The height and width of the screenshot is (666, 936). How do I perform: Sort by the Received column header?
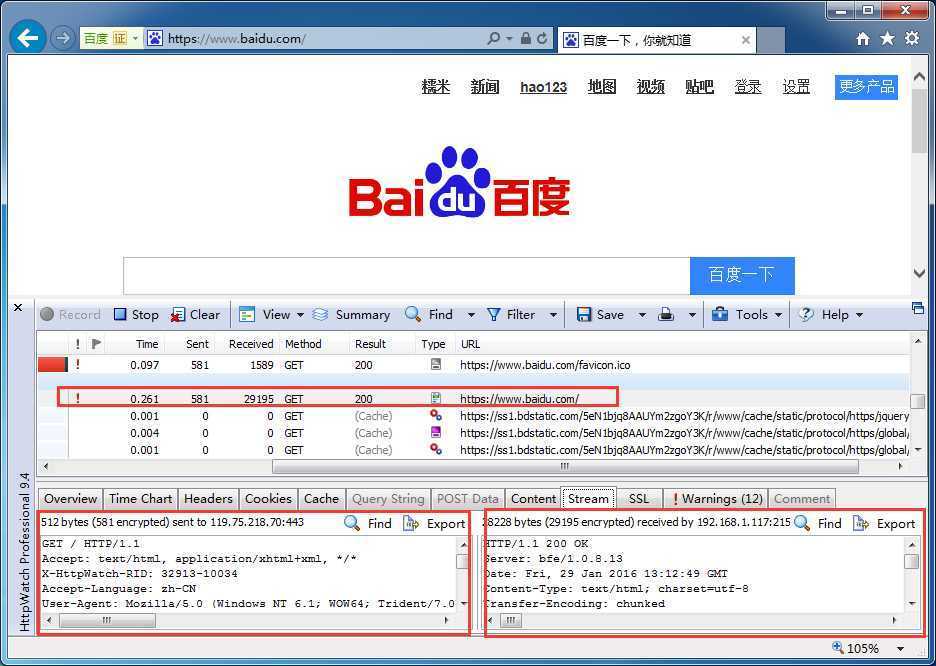click(251, 344)
